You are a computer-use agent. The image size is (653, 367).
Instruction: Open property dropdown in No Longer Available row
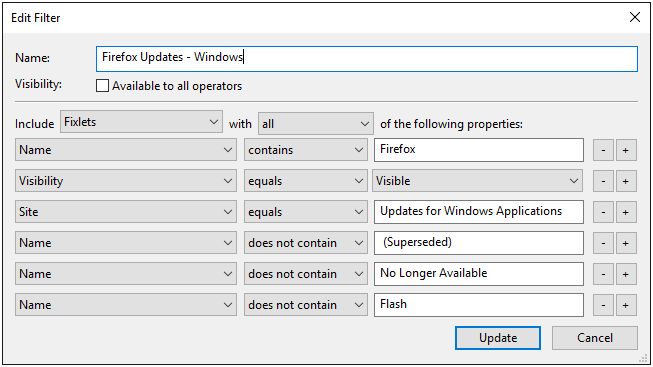(x=126, y=274)
